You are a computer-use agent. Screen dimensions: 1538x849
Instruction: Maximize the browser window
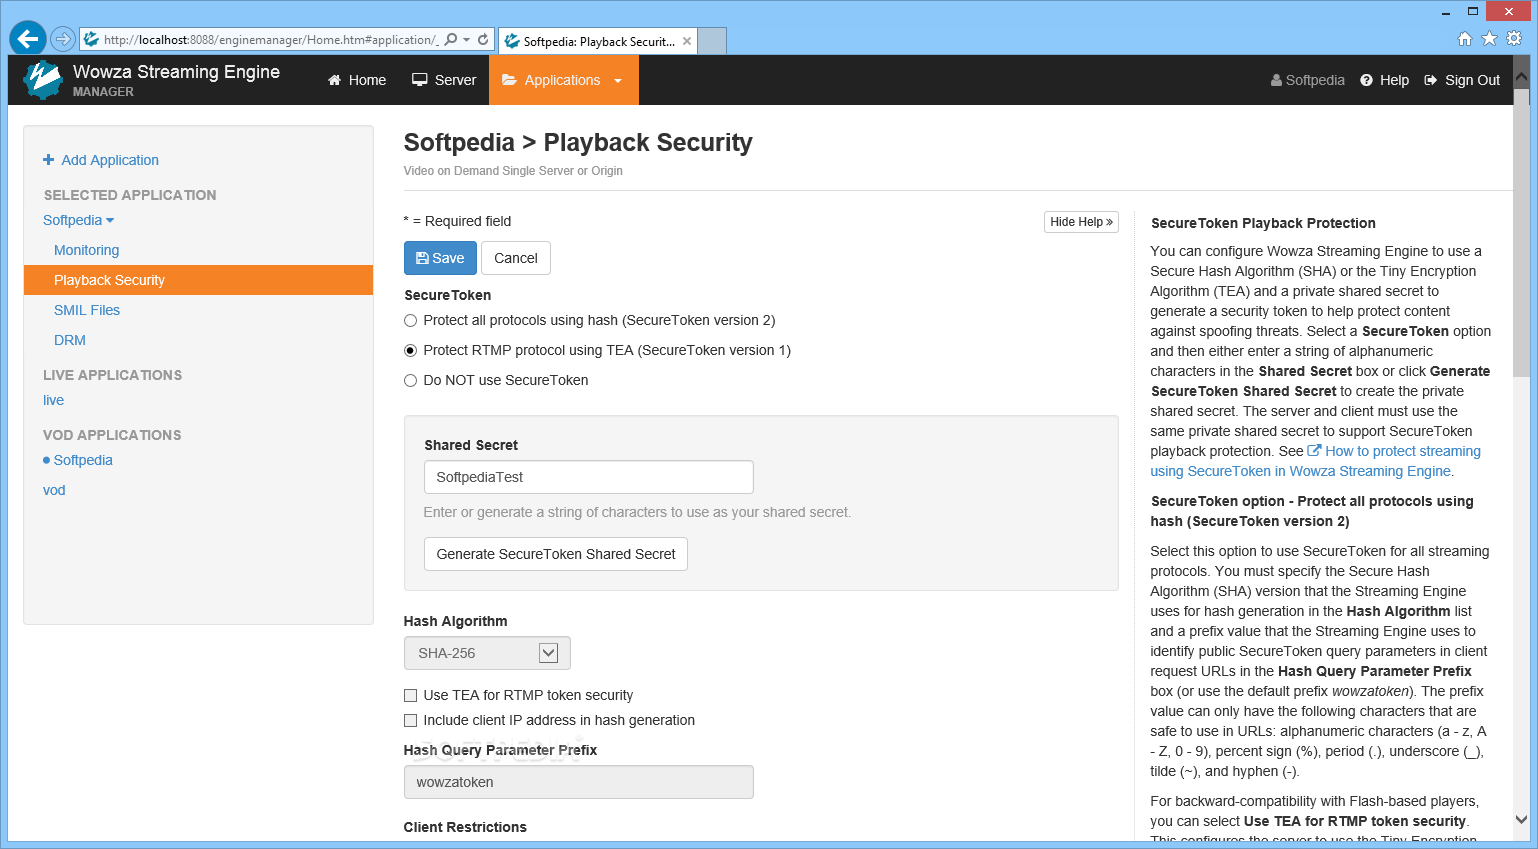point(1473,12)
